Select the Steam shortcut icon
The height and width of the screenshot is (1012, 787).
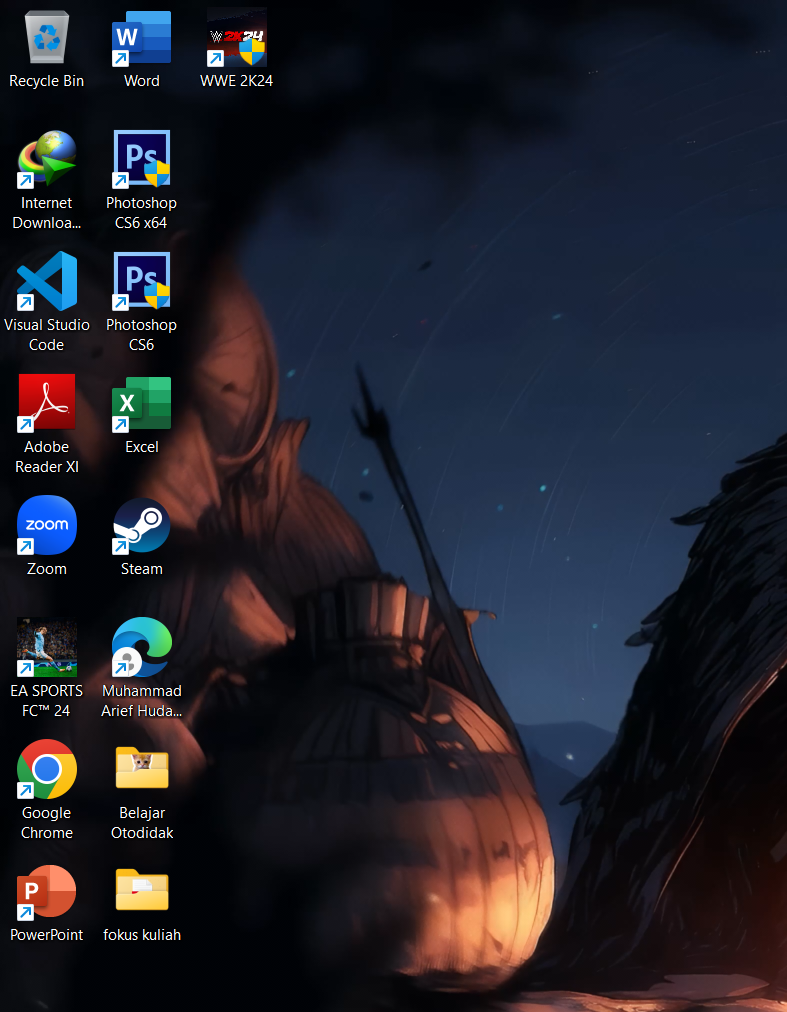click(x=141, y=525)
